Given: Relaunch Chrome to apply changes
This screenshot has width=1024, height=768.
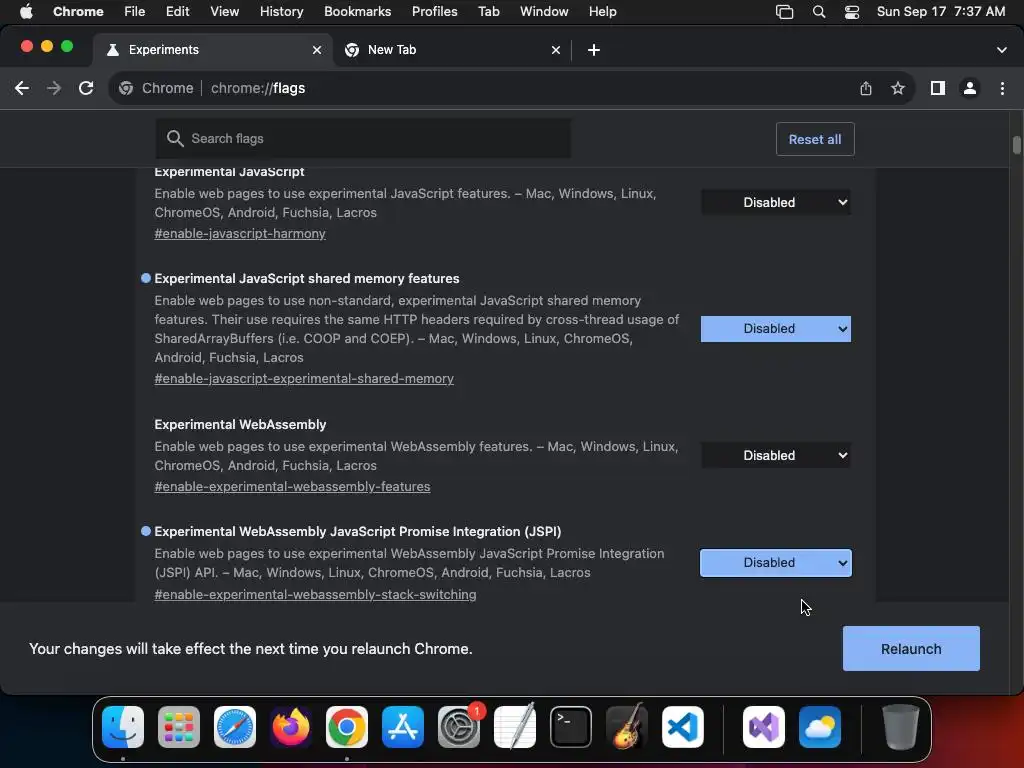Looking at the screenshot, I should (x=911, y=648).
